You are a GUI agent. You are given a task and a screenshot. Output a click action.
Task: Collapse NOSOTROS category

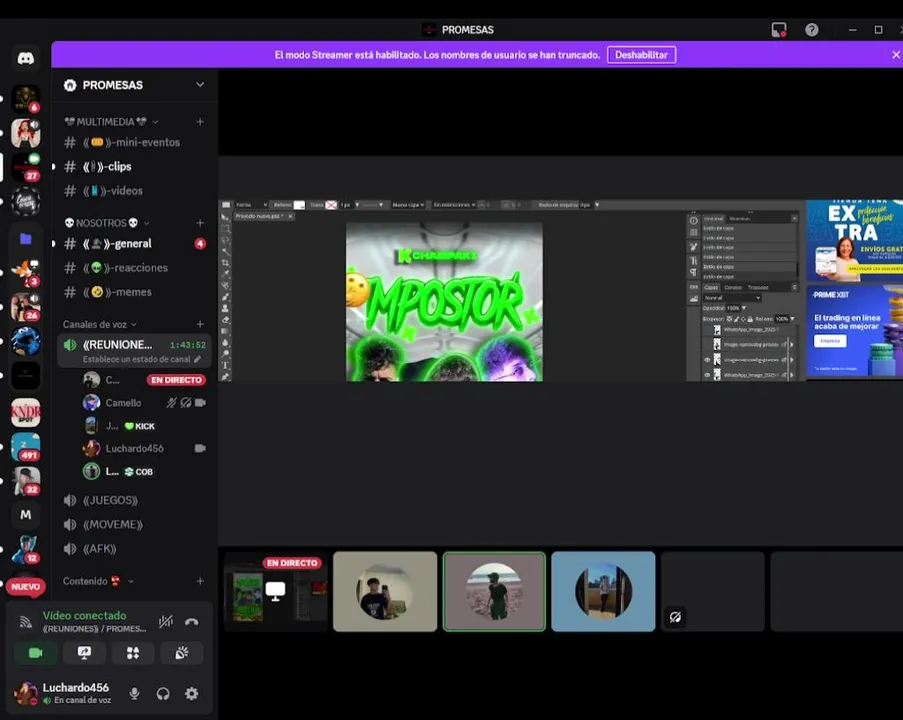[x=107, y=223]
